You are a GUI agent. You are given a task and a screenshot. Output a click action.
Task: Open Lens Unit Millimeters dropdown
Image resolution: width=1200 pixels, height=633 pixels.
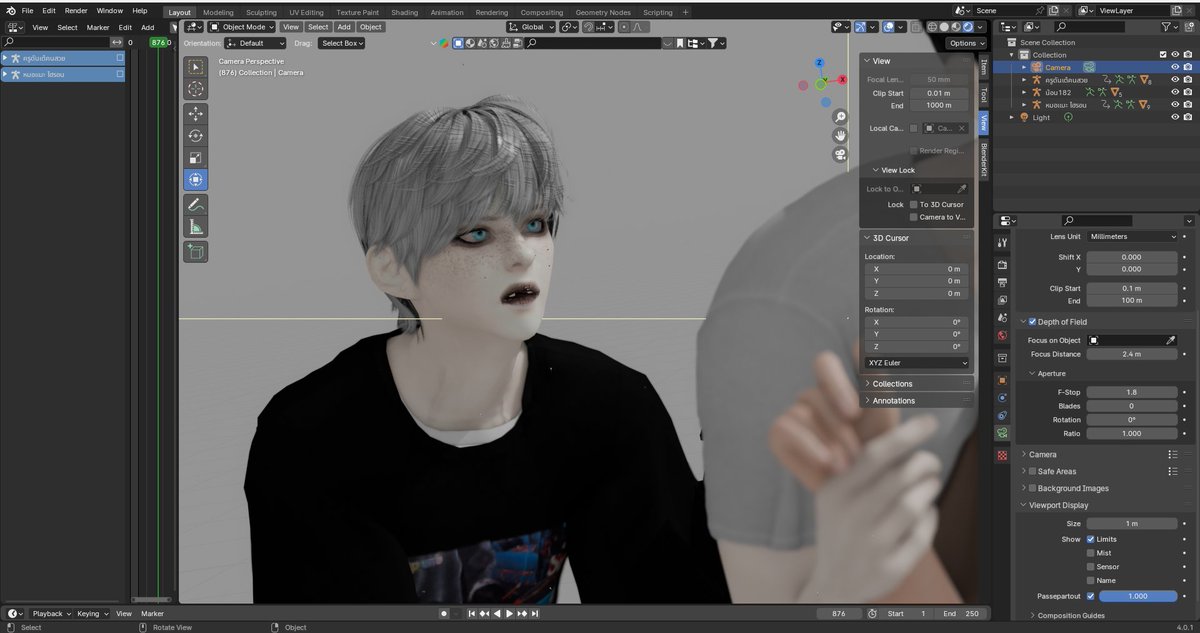(x=1133, y=237)
